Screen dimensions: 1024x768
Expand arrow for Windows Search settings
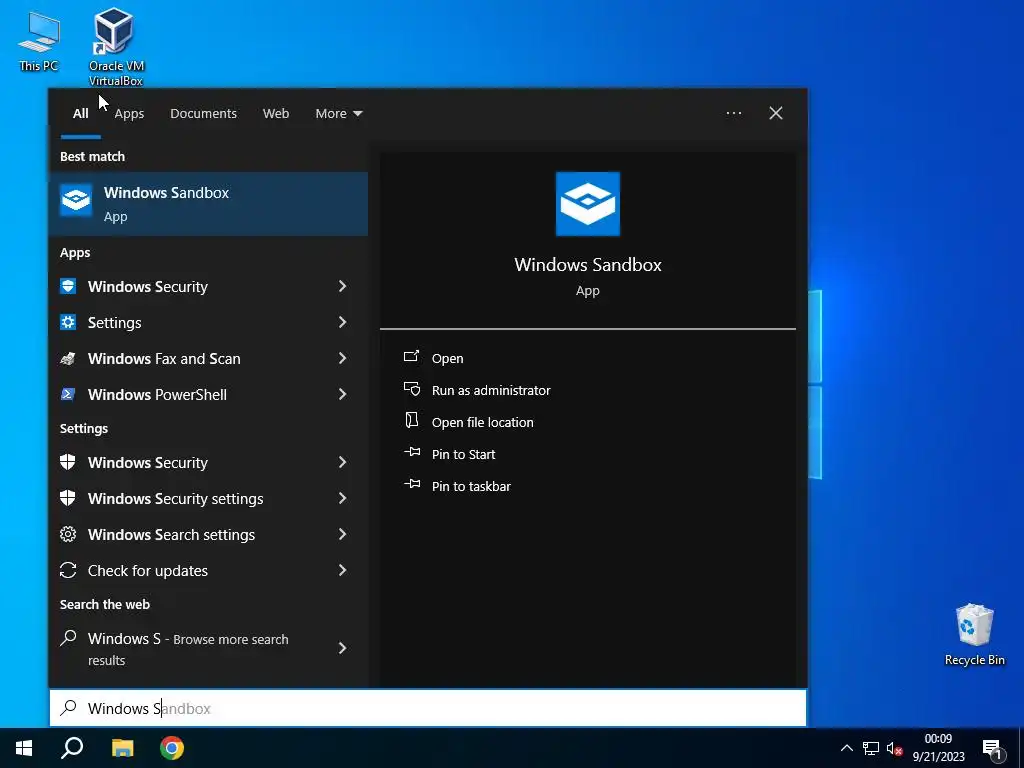342,534
